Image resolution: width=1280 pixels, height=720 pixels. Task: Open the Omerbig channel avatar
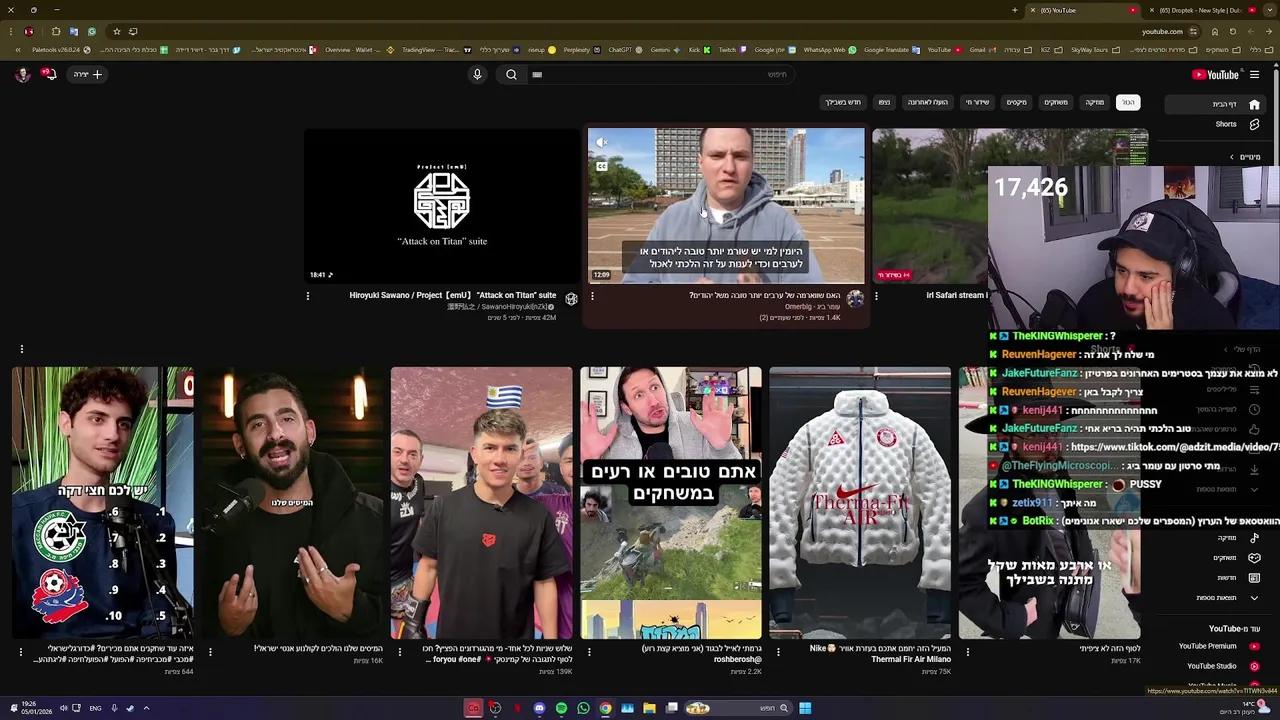pos(855,299)
